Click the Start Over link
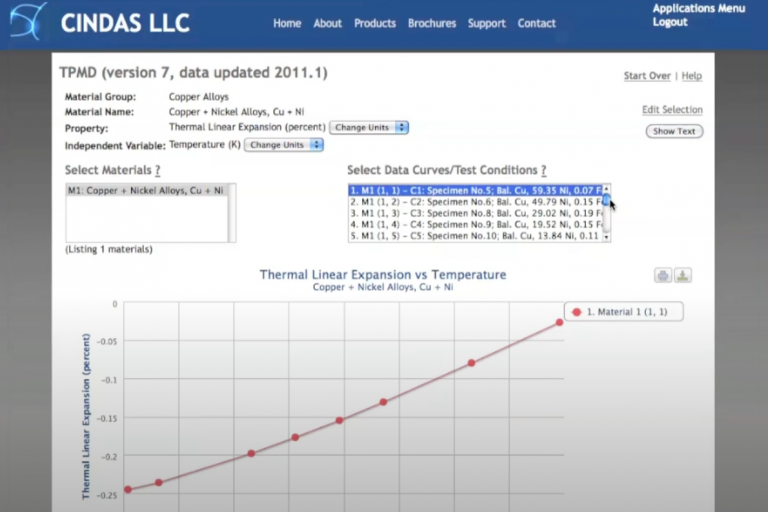 tap(647, 76)
